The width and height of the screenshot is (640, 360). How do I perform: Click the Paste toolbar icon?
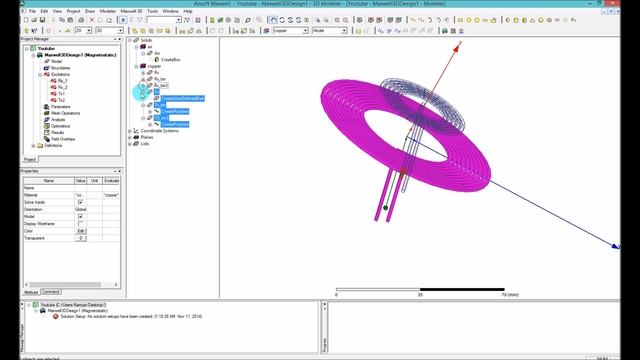coord(70,20)
